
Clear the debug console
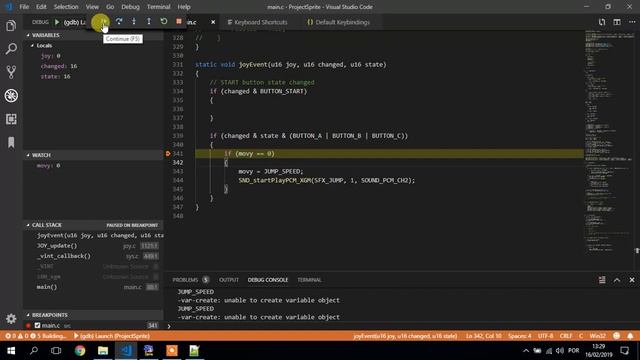point(602,280)
